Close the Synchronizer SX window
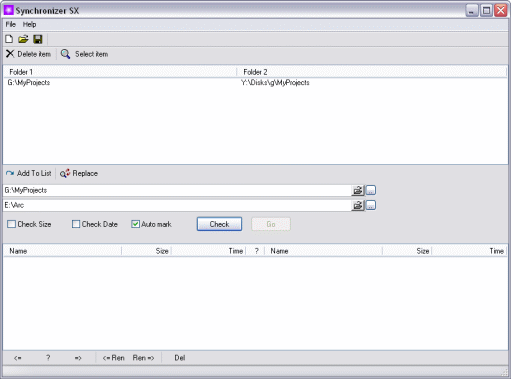 501,11
